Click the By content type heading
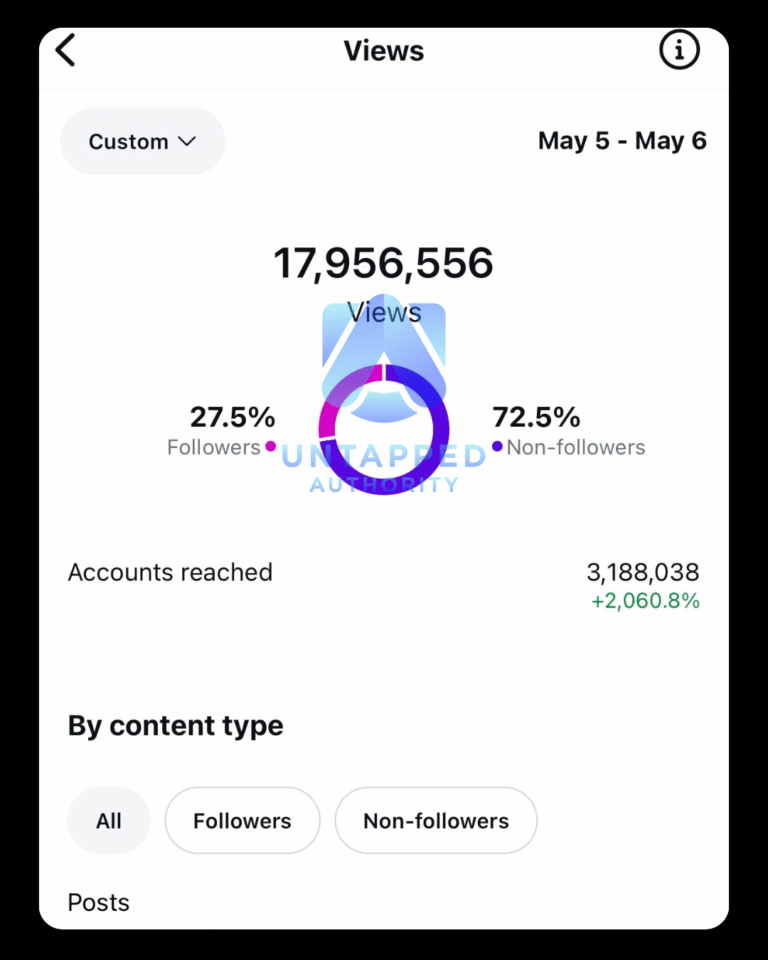The height and width of the screenshot is (960, 768). point(175,725)
